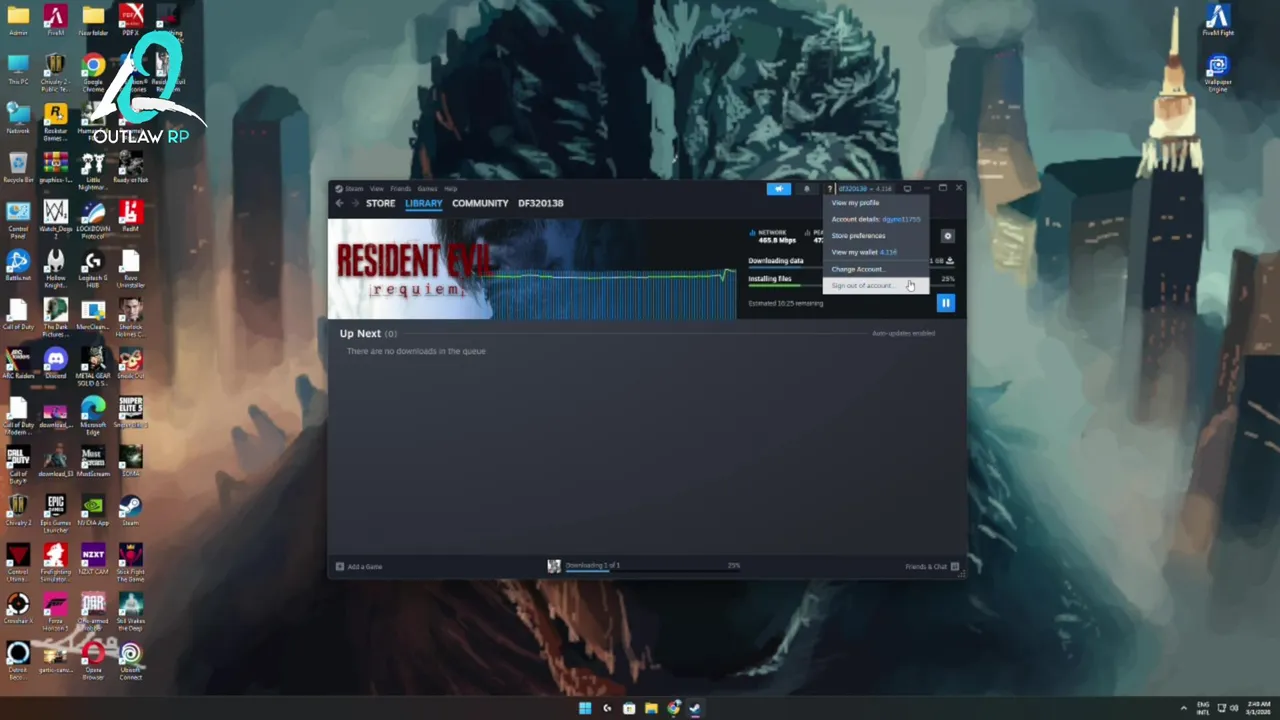Image resolution: width=1280 pixels, height=720 pixels.
Task: Select Change Account
Action: click(876, 269)
